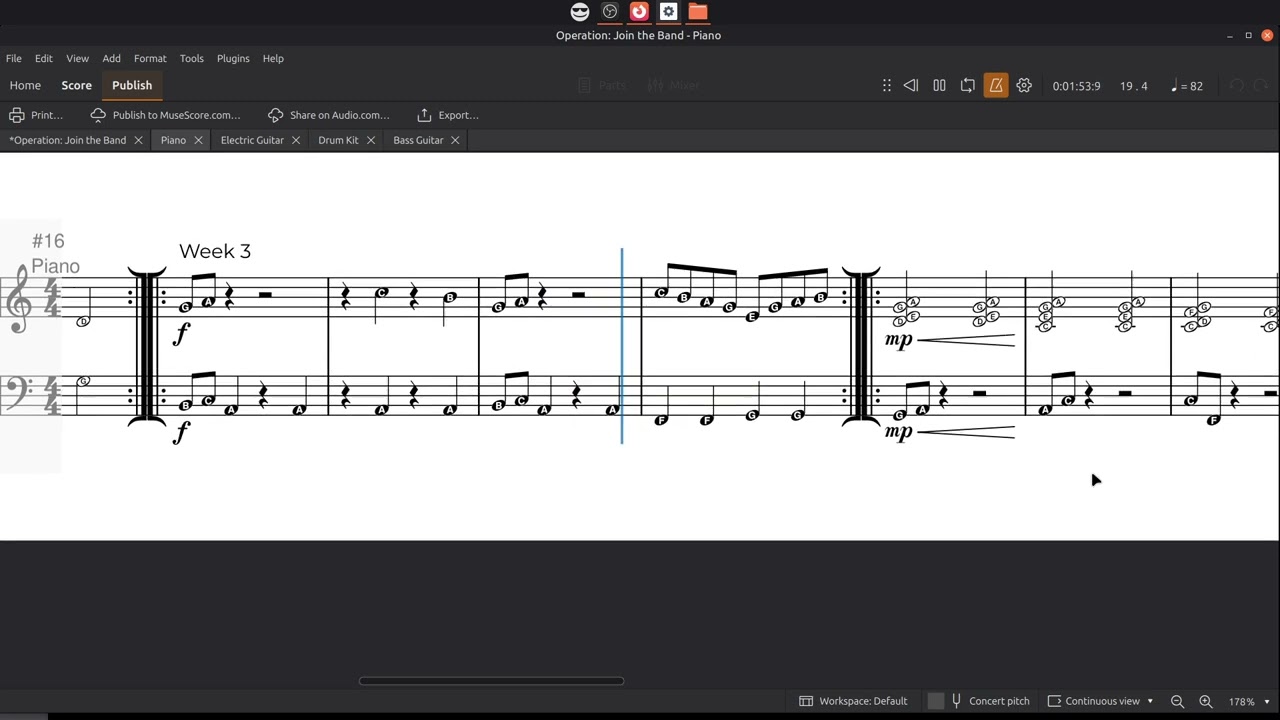This screenshot has width=1280, height=720.
Task: Open playback settings gear
Action: click(x=1024, y=86)
